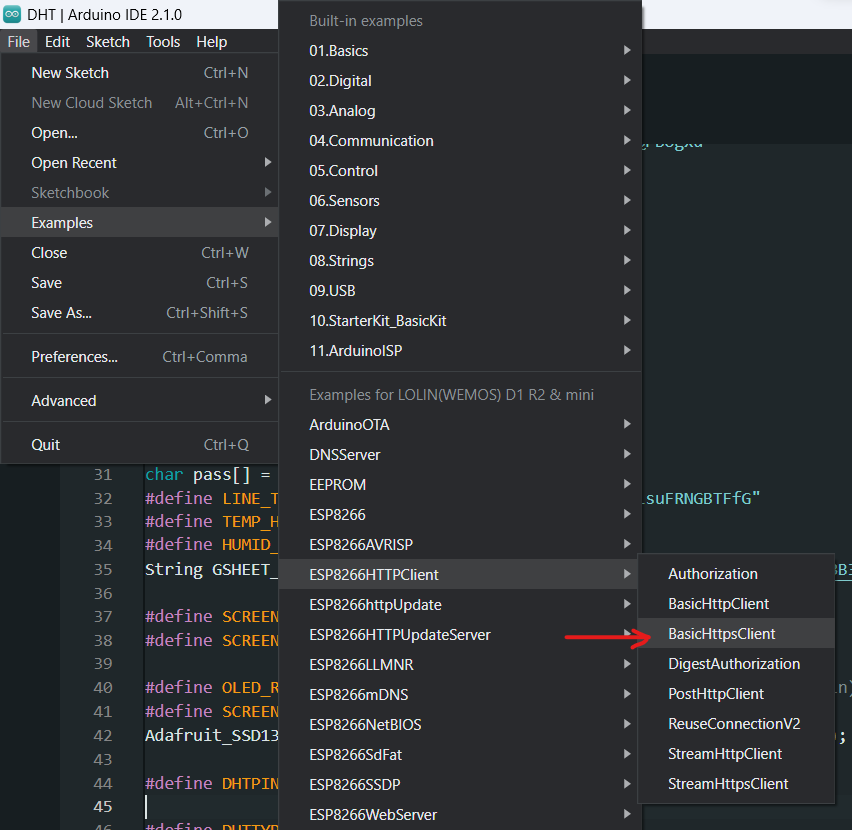Click line number 31 in editor

pyautogui.click(x=103, y=475)
